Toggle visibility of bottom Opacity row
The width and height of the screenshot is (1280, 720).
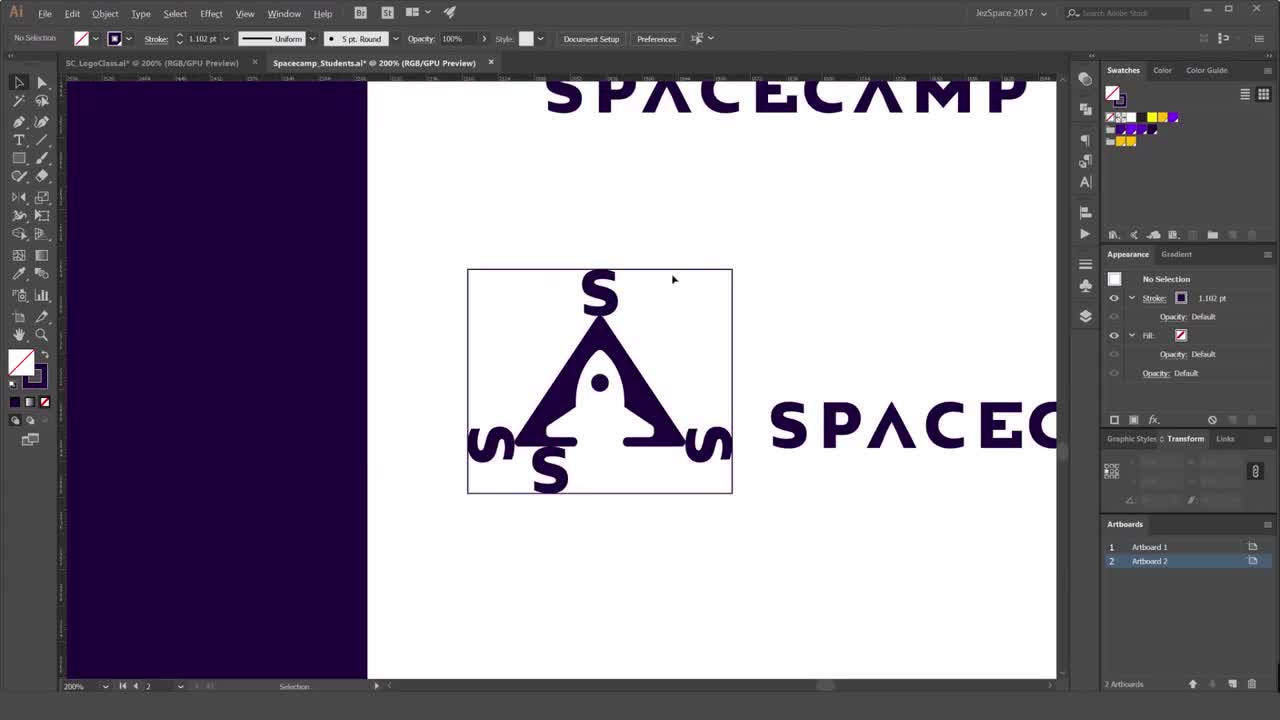pos(1114,373)
